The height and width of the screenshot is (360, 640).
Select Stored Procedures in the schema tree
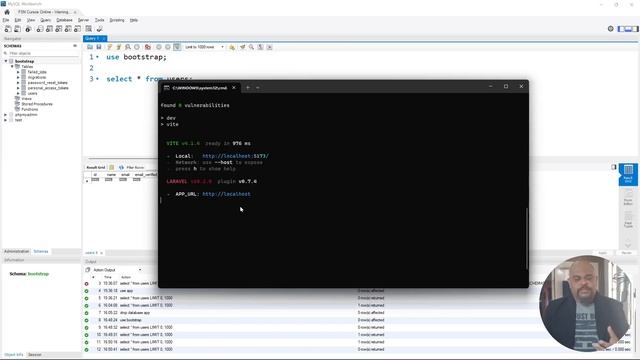tap(37, 104)
